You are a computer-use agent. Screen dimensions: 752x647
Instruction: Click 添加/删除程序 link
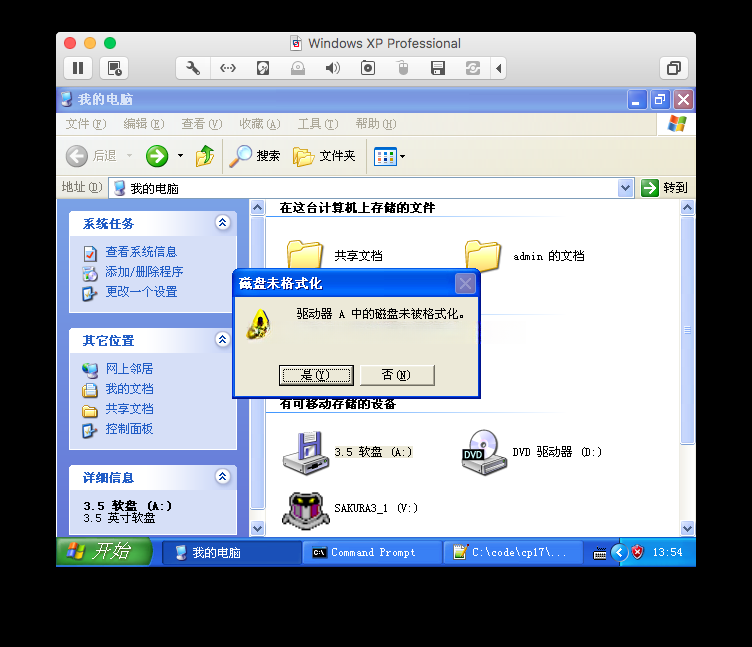click(144, 272)
